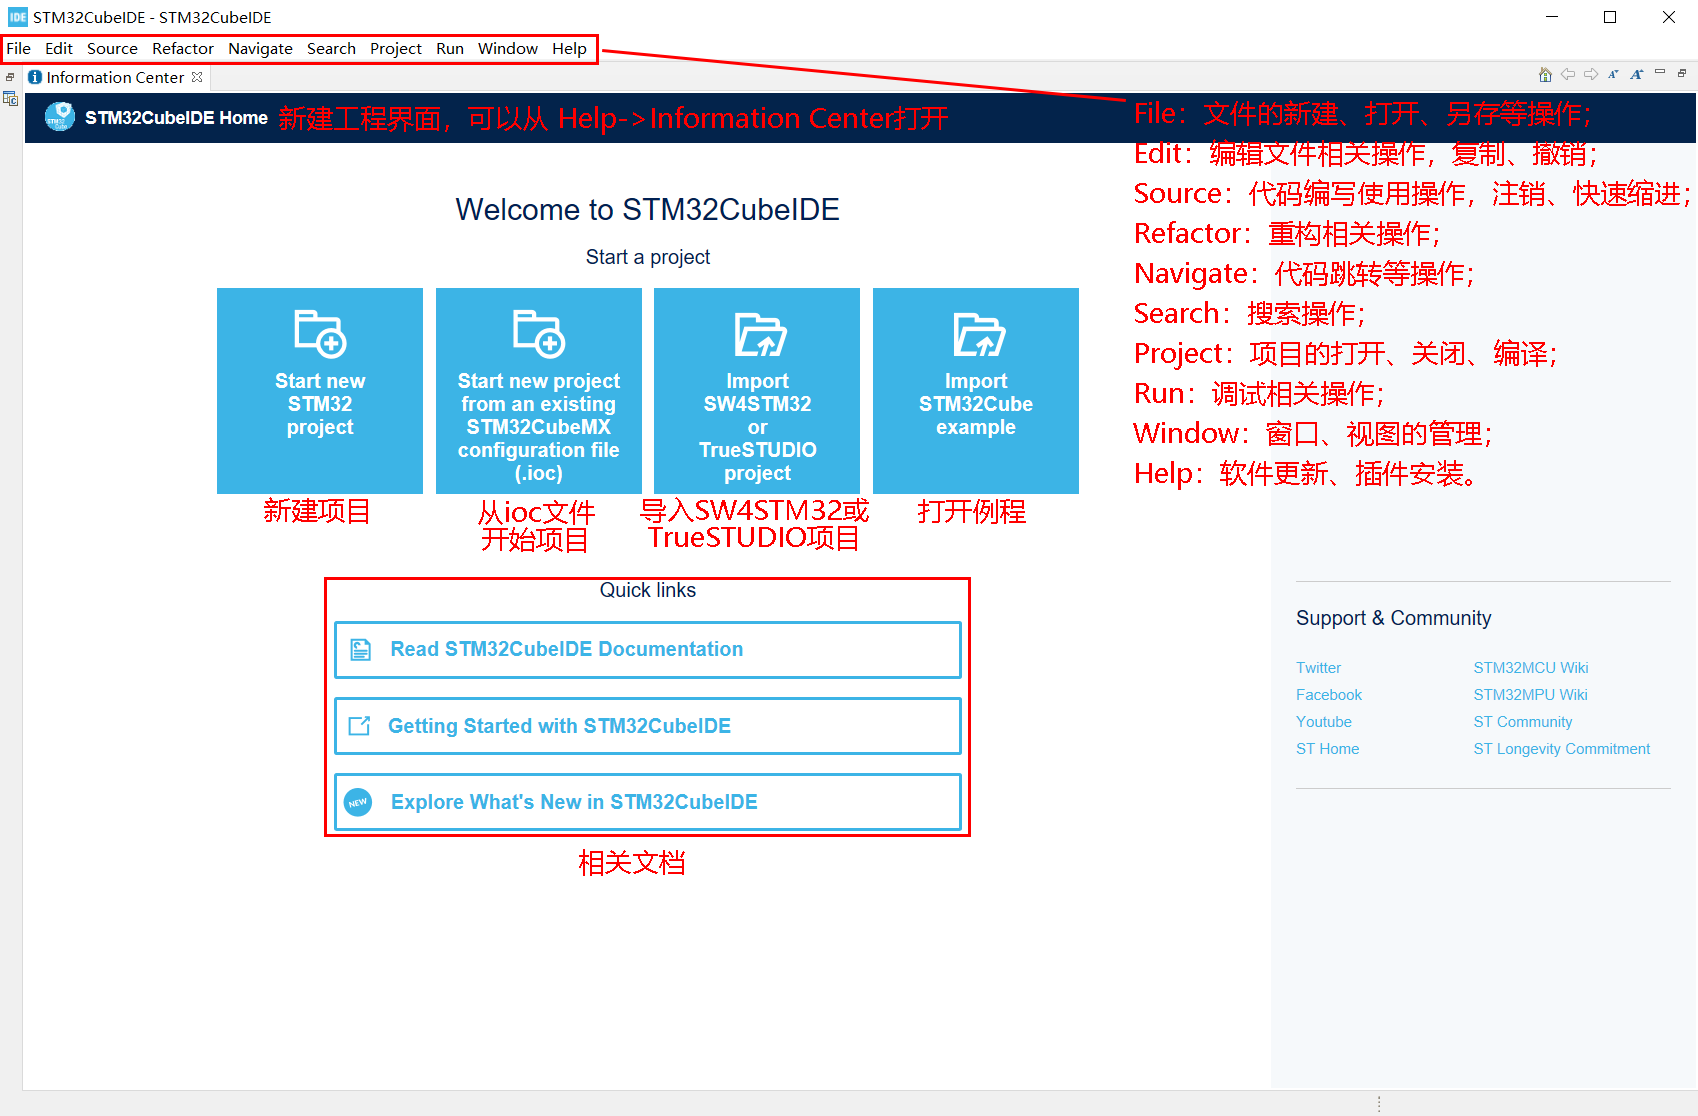Open the Search menu
Image resolution: width=1698 pixels, height=1116 pixels.
(x=331, y=48)
